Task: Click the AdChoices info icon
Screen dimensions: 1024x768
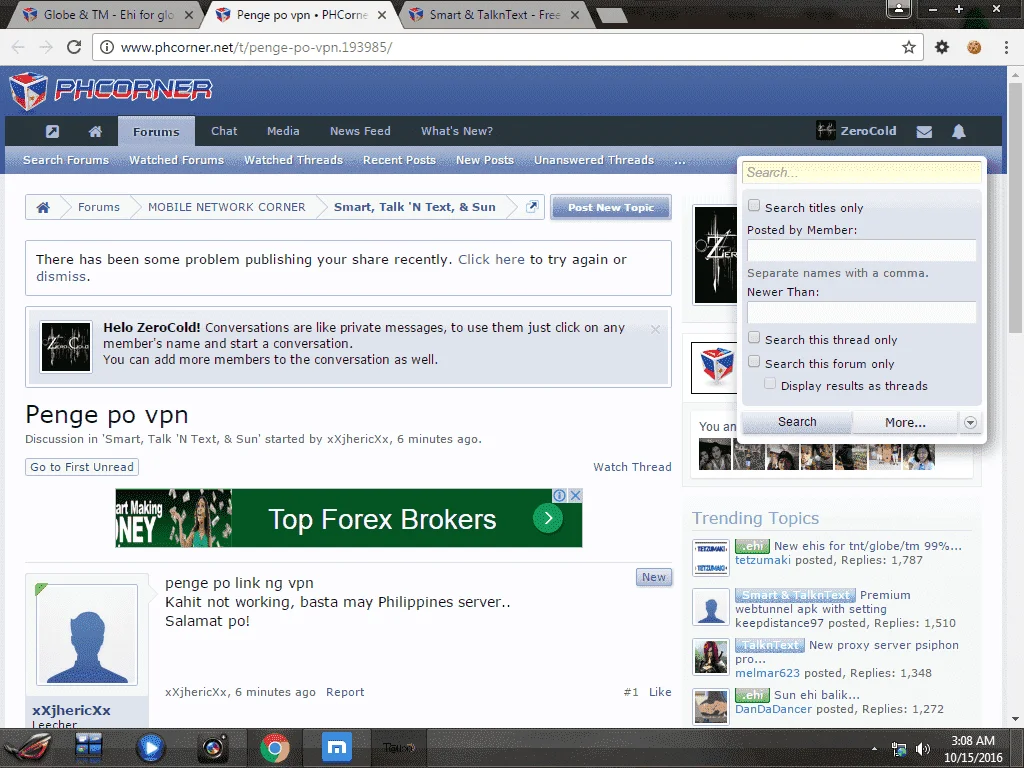Action: pos(560,496)
